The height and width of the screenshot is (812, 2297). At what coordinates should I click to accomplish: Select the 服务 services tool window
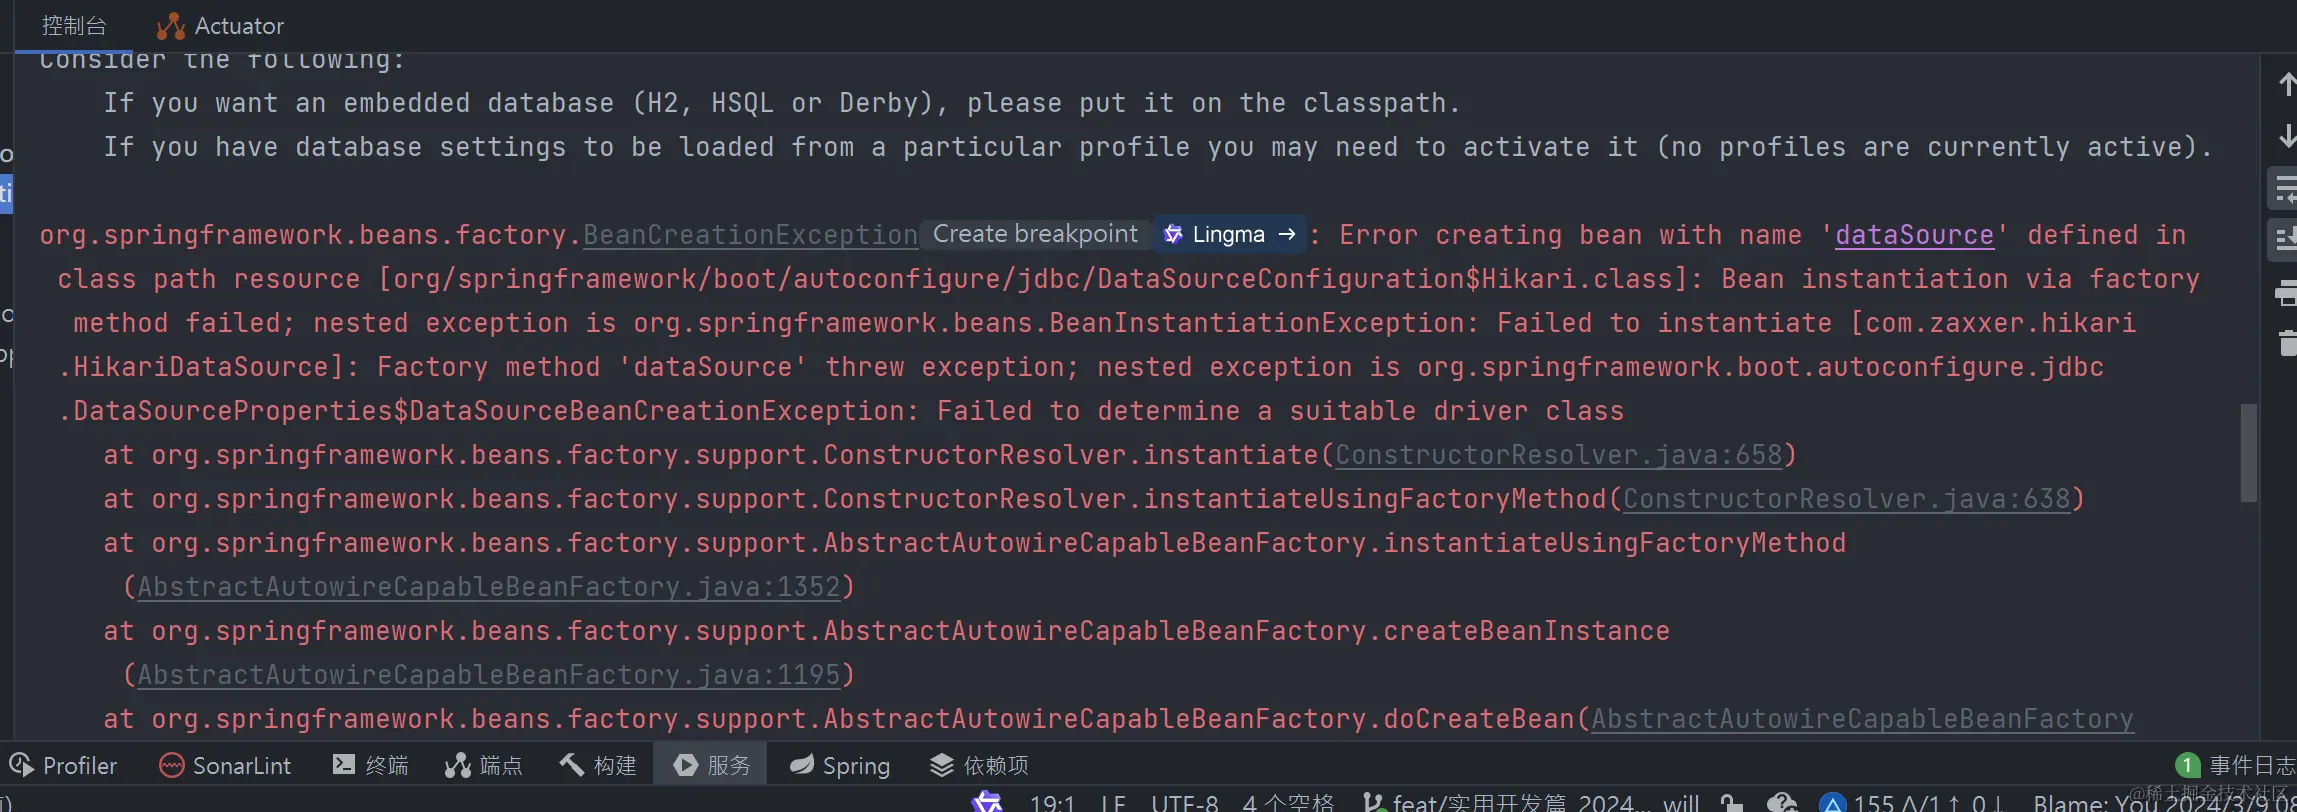(711, 765)
